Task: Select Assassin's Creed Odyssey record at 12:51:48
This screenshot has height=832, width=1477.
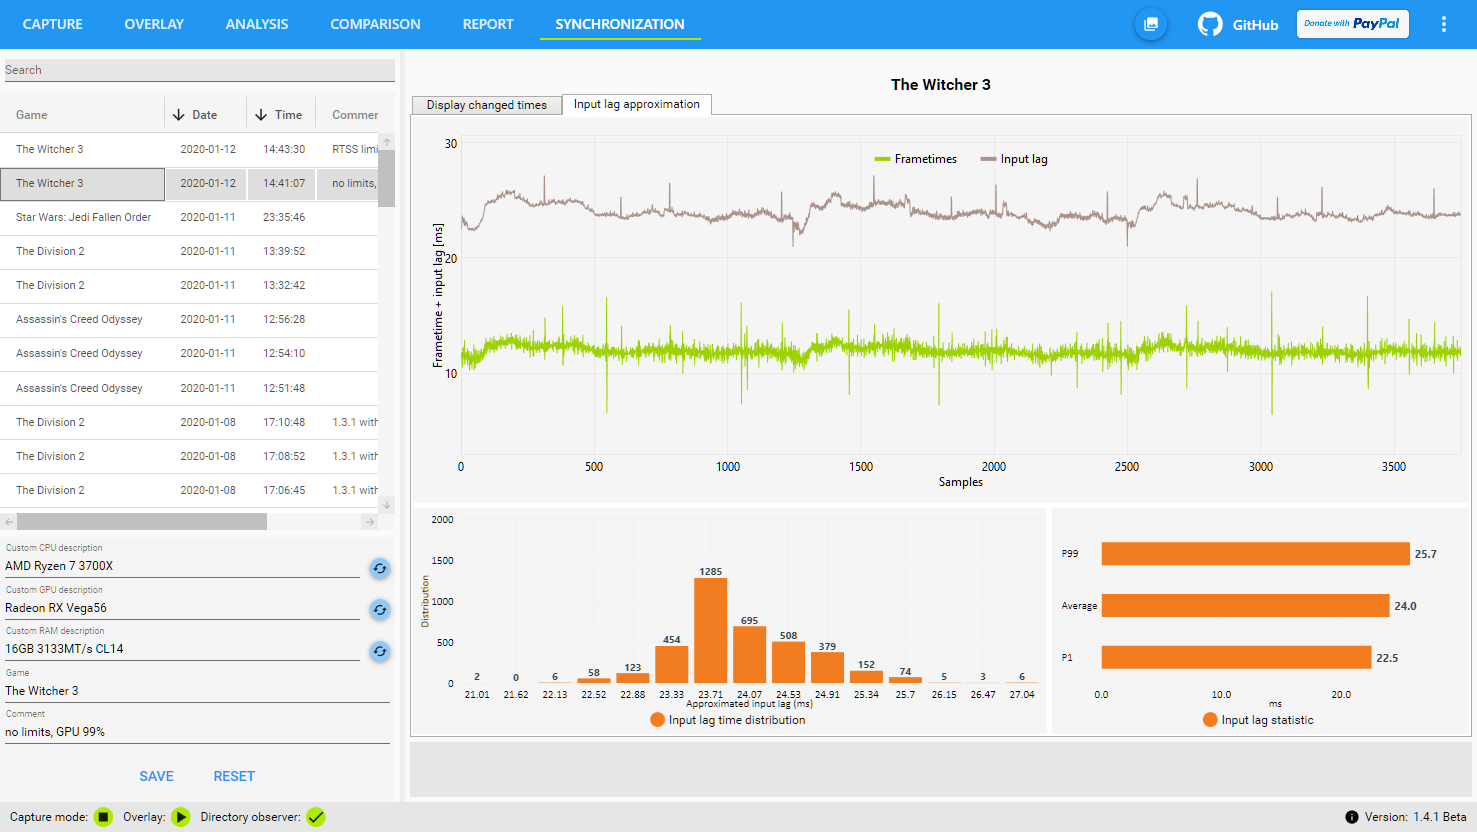Action: click(189, 388)
